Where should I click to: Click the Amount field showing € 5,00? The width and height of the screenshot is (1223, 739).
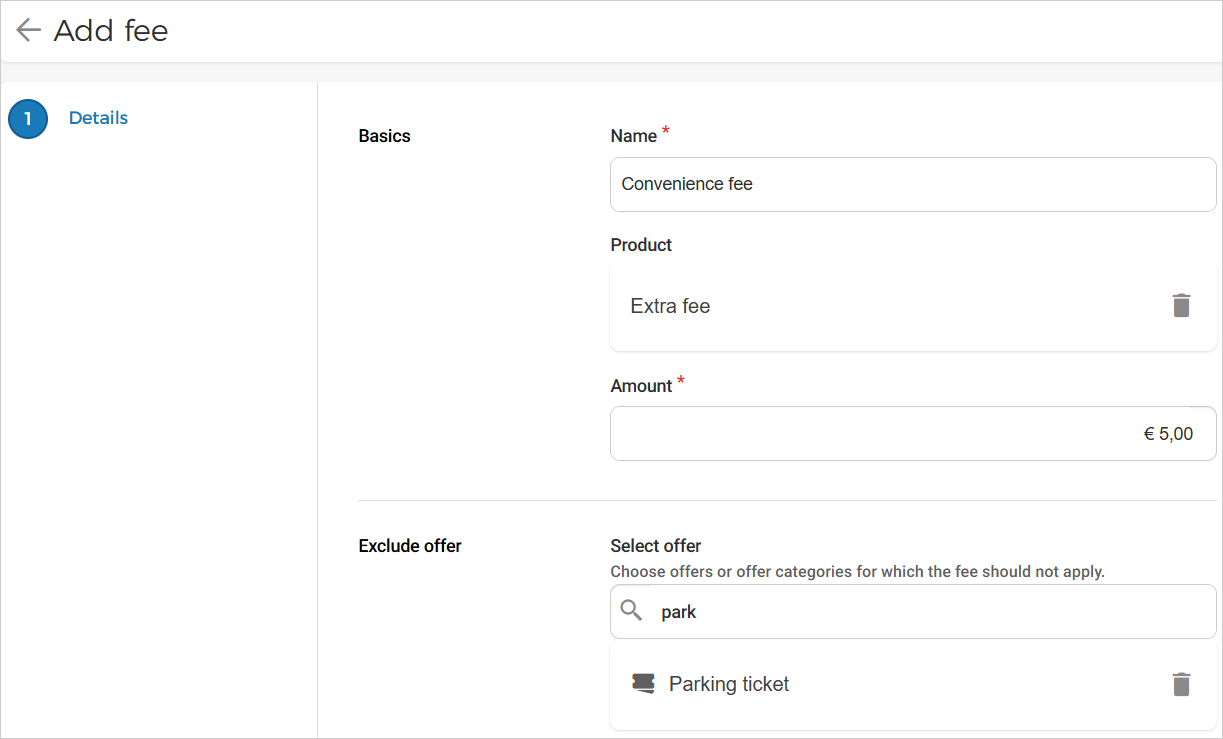913,433
